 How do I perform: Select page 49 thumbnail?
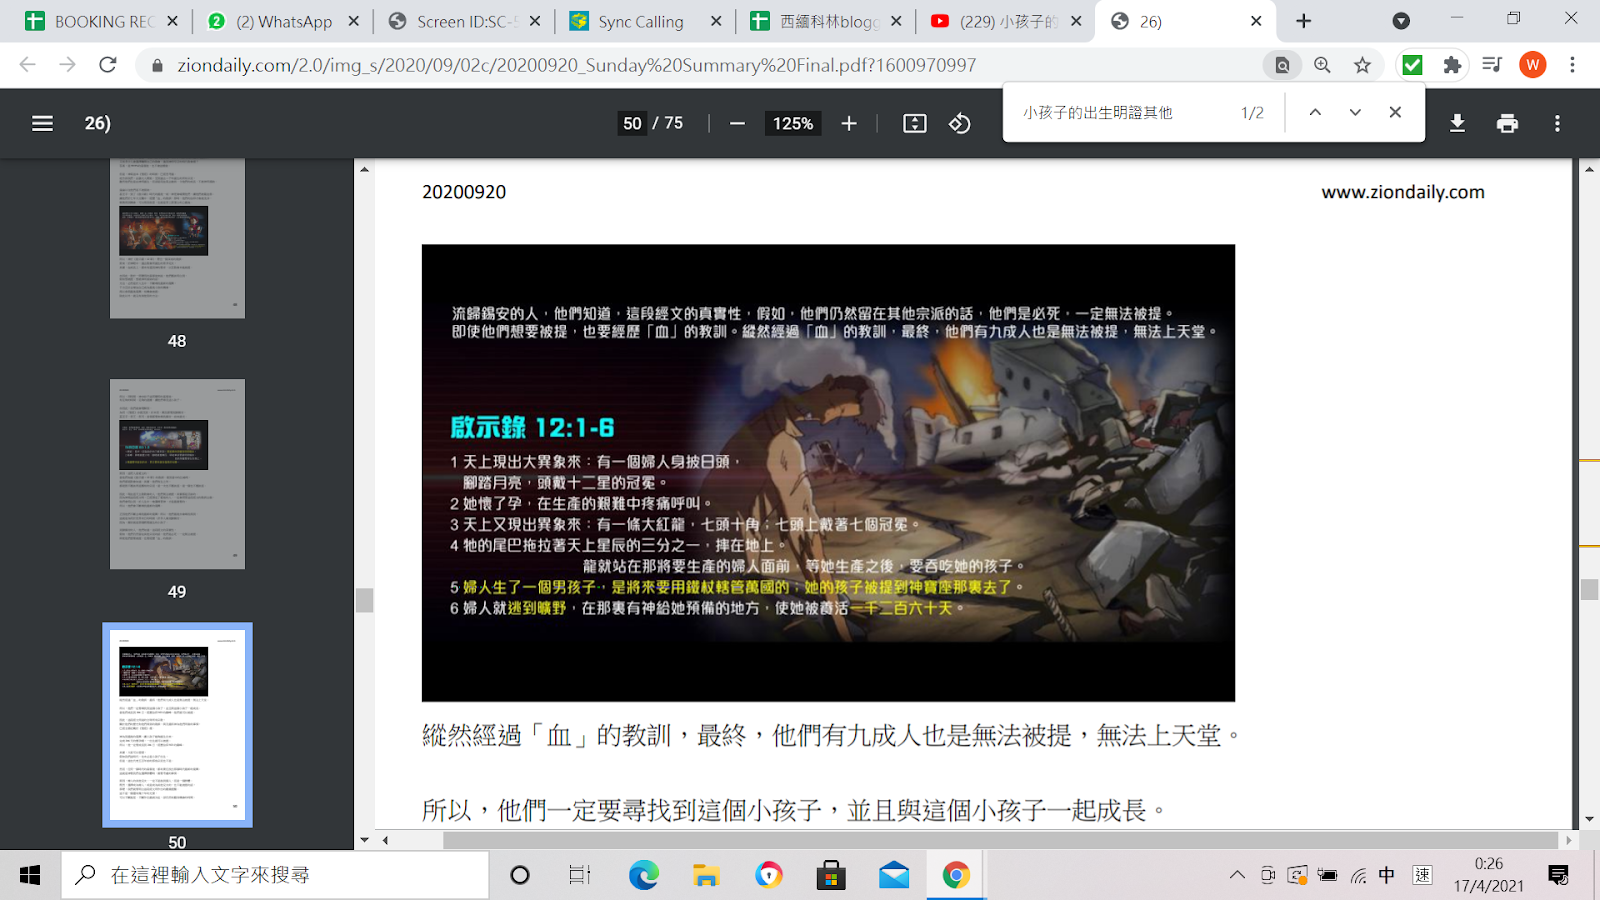[177, 474]
